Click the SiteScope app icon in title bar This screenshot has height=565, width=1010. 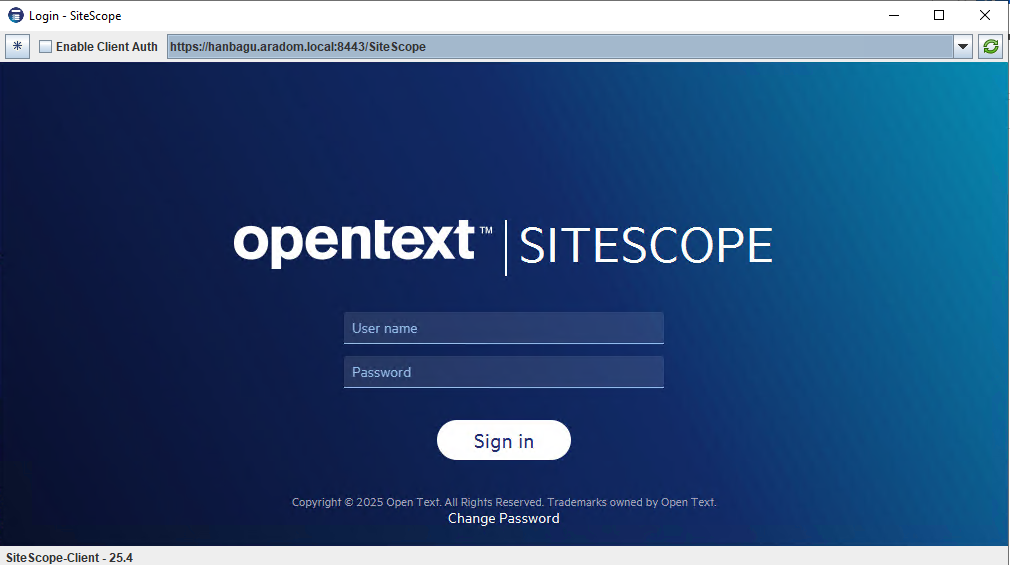point(15,15)
